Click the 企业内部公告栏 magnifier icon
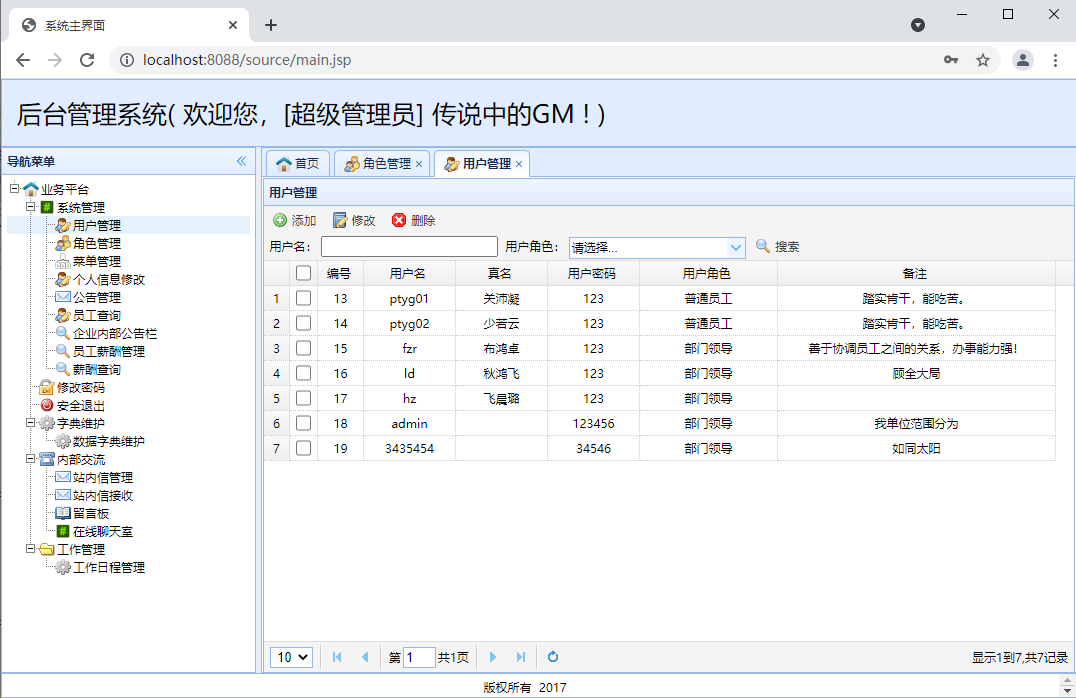 tap(63, 334)
